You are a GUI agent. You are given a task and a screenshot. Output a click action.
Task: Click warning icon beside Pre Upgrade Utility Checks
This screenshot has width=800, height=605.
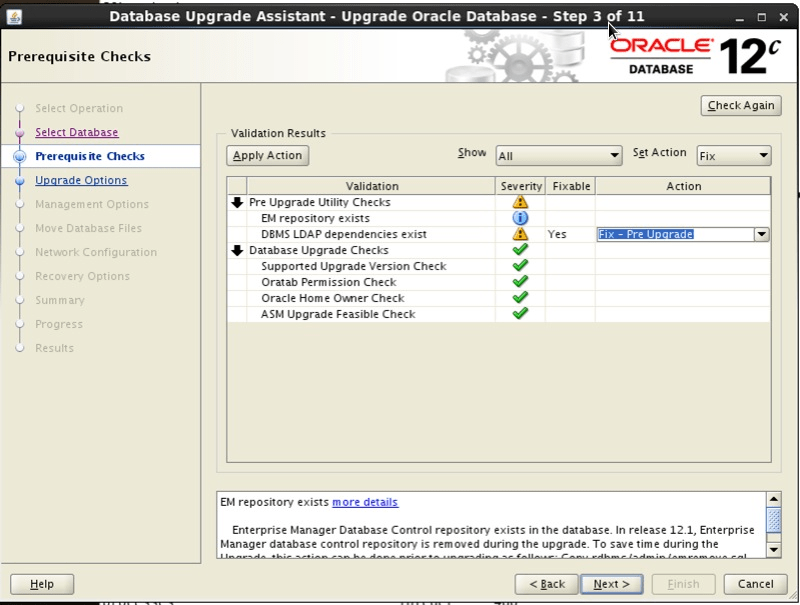point(521,202)
